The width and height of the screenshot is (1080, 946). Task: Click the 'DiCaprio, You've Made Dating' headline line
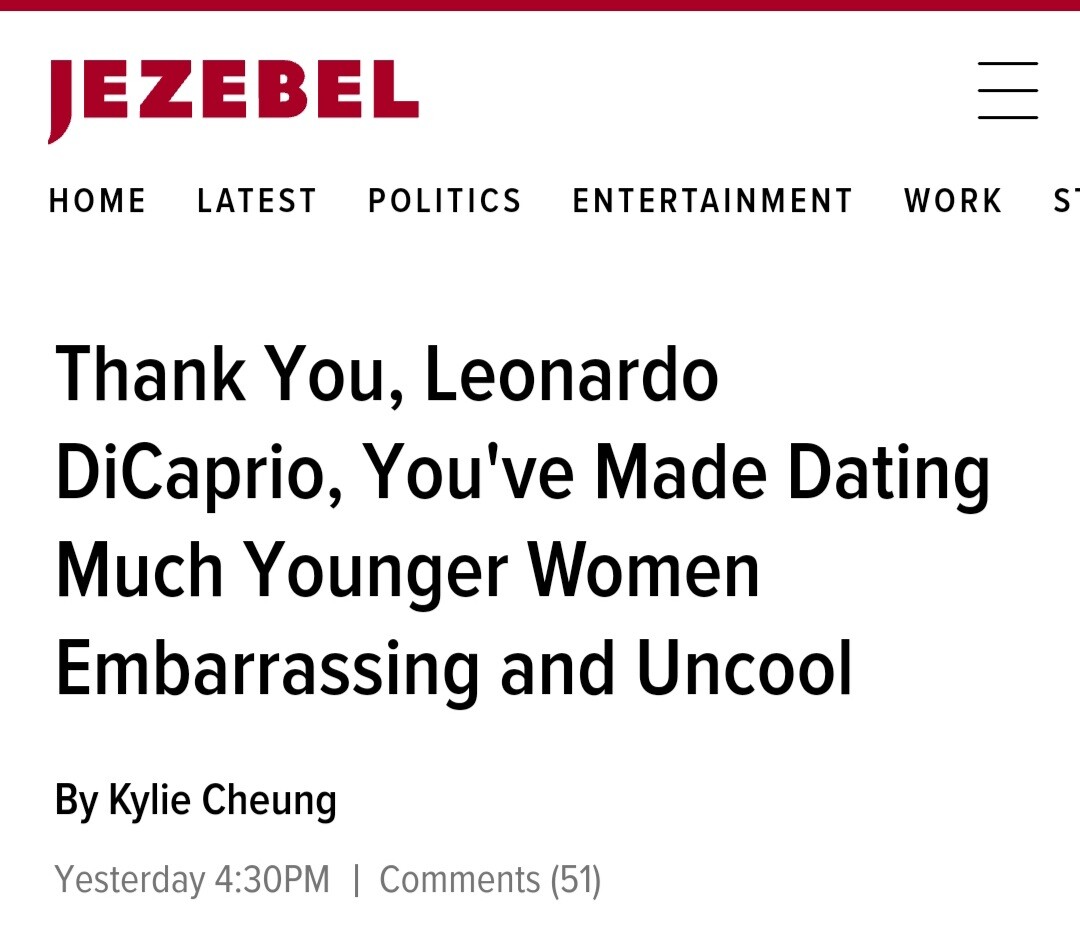(x=523, y=473)
